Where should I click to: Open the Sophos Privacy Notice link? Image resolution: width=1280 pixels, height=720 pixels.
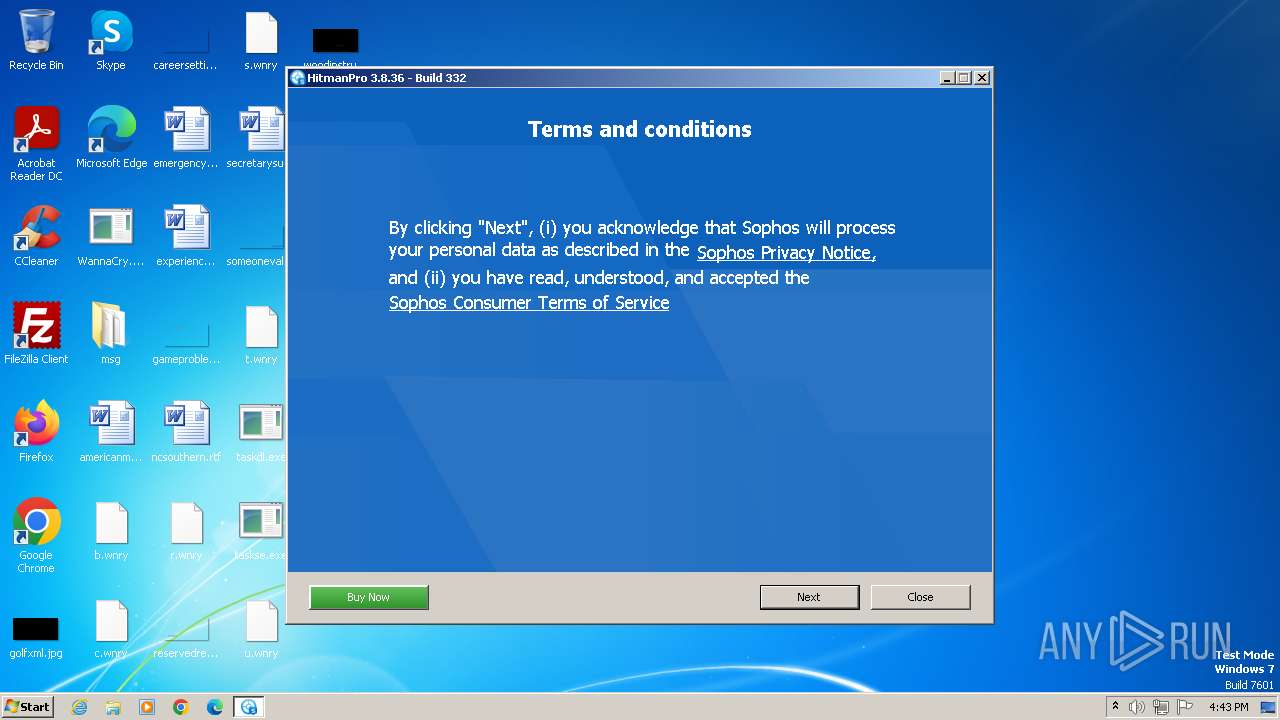tap(786, 253)
